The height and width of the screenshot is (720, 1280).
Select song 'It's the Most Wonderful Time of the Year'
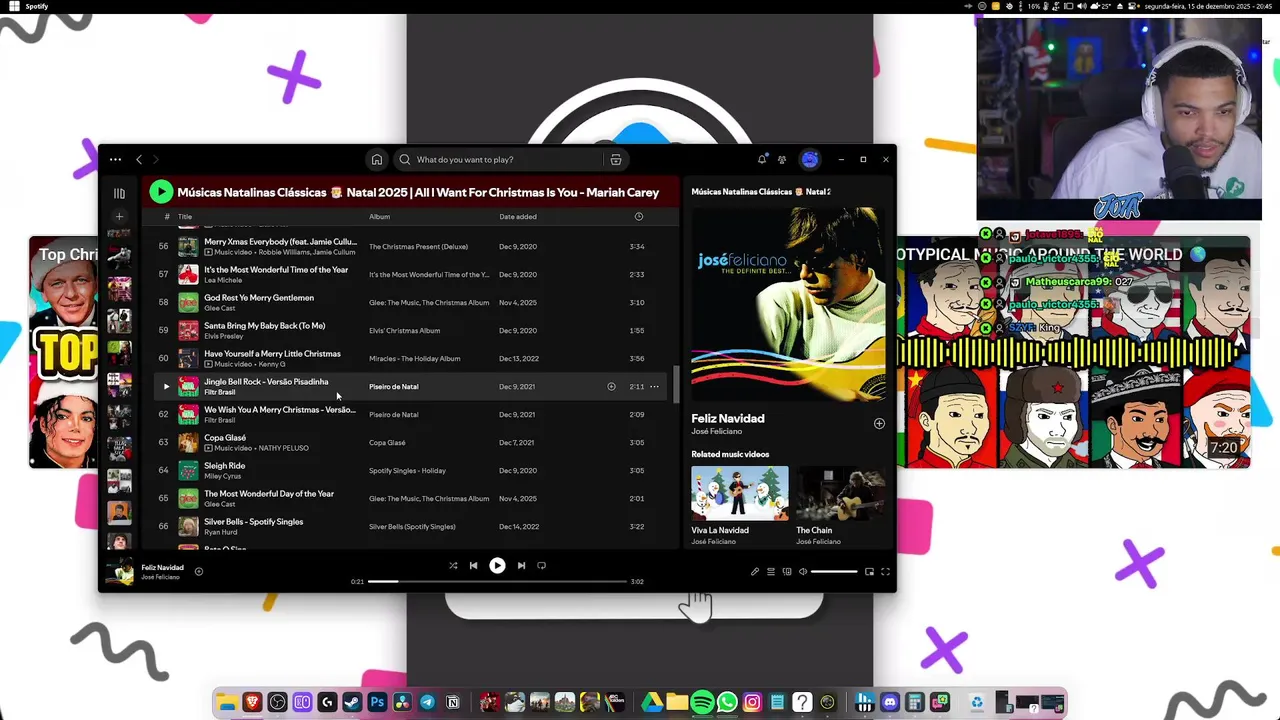pyautogui.click(x=276, y=270)
